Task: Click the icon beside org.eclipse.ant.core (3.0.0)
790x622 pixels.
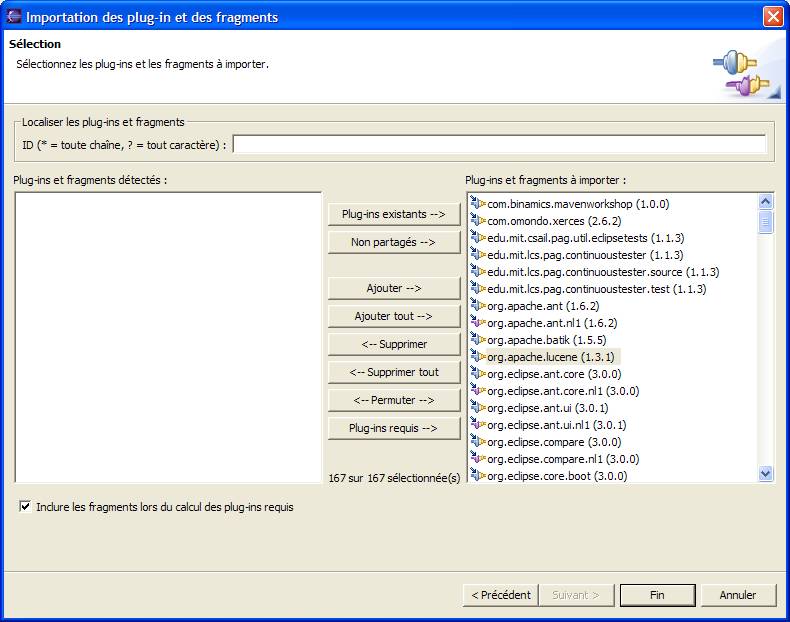Action: coord(477,374)
